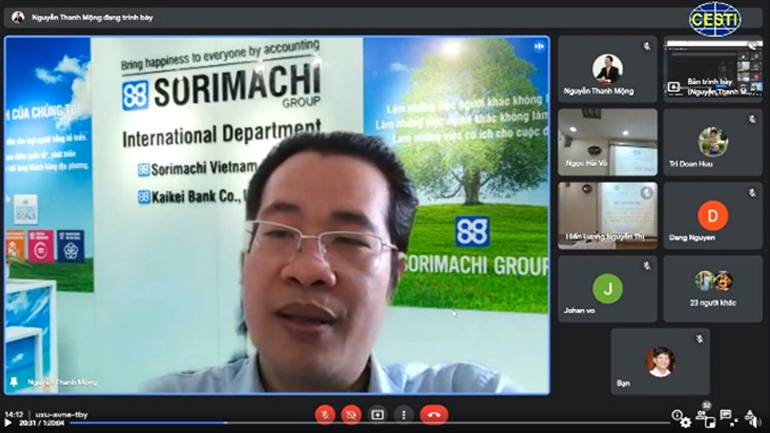The width and height of the screenshot is (770, 433).
Task: Click muted mic icon on Trí Doan Huu tile
Action: pos(752,119)
